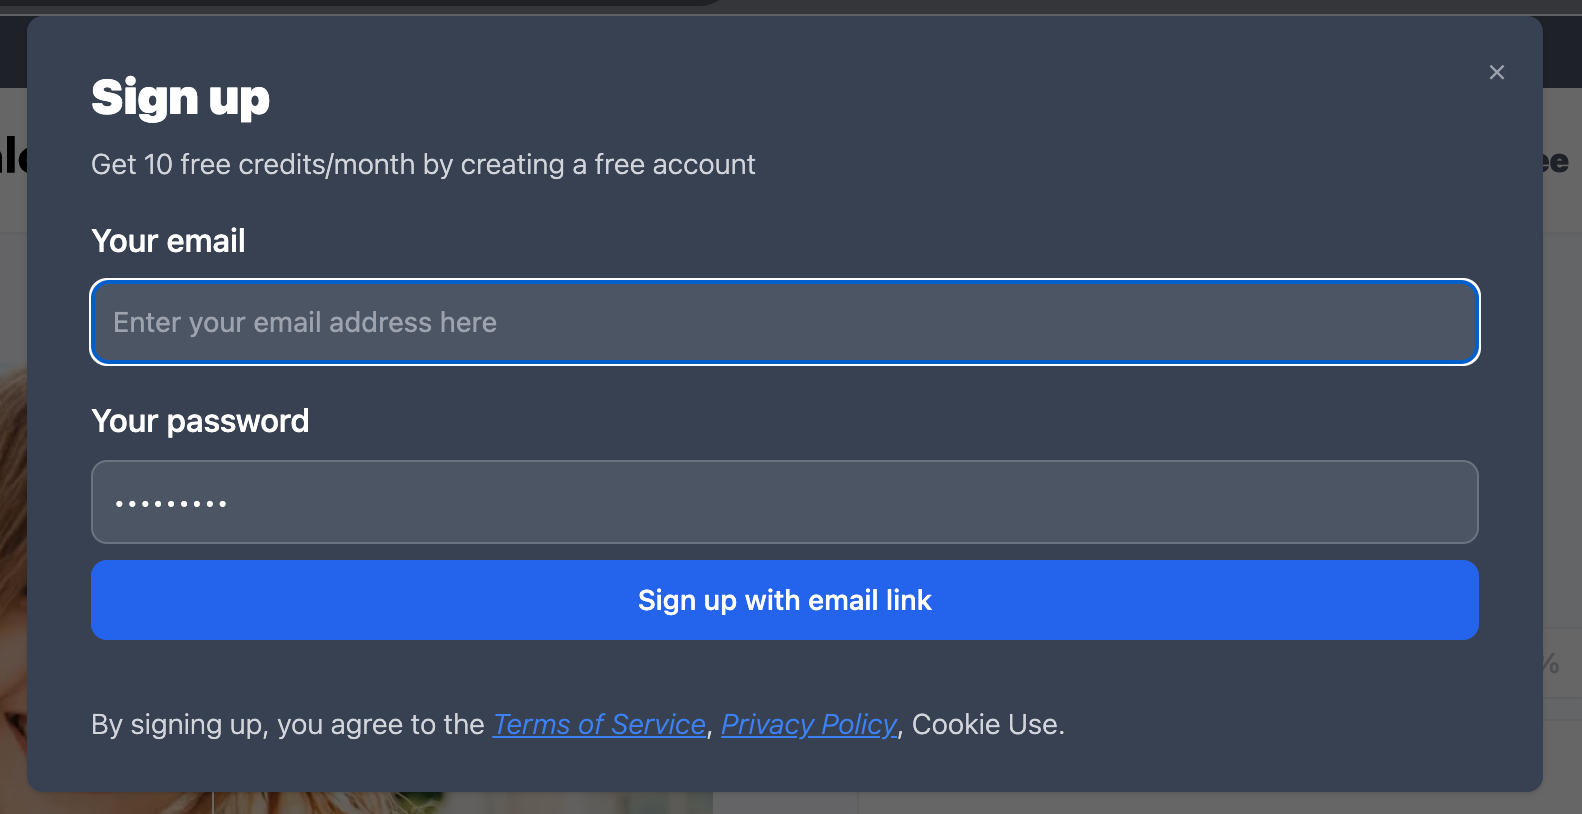The width and height of the screenshot is (1582, 814).
Task: Click the Sign up heading
Action: (x=180, y=98)
